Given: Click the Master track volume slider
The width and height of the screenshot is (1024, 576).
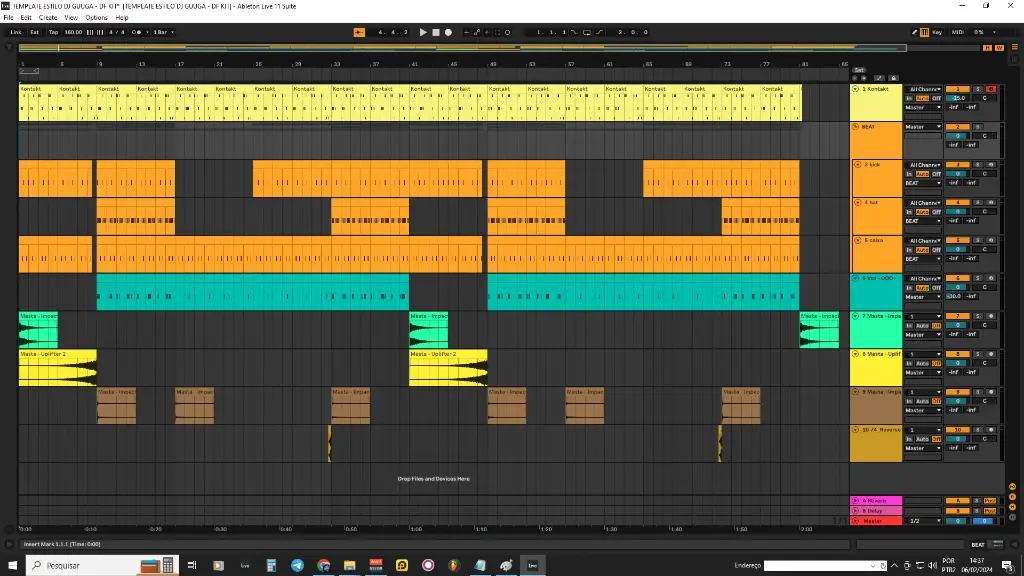Looking at the screenshot, I should pyautogui.click(x=957, y=521).
